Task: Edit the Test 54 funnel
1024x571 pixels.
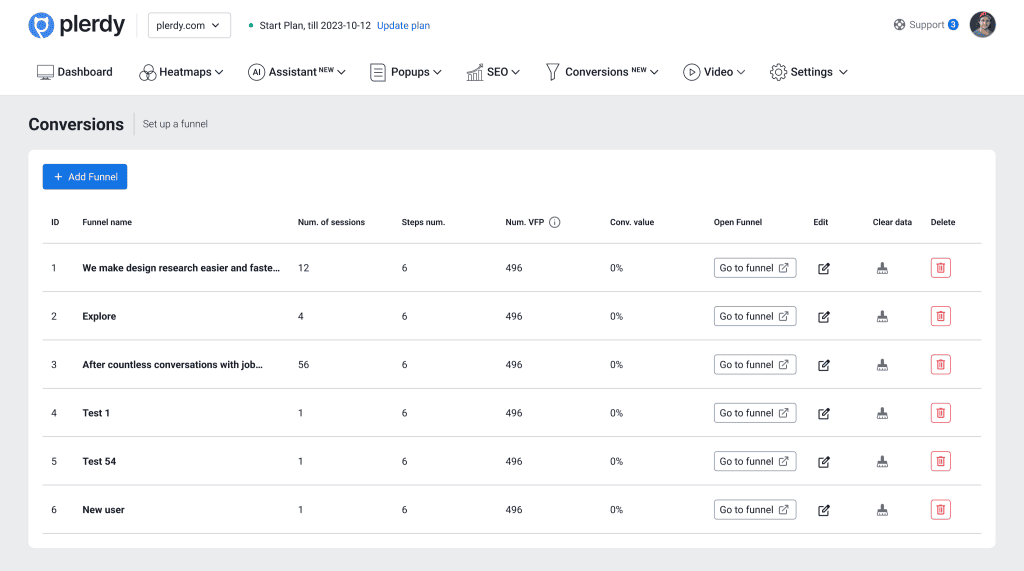Action: [x=824, y=461]
